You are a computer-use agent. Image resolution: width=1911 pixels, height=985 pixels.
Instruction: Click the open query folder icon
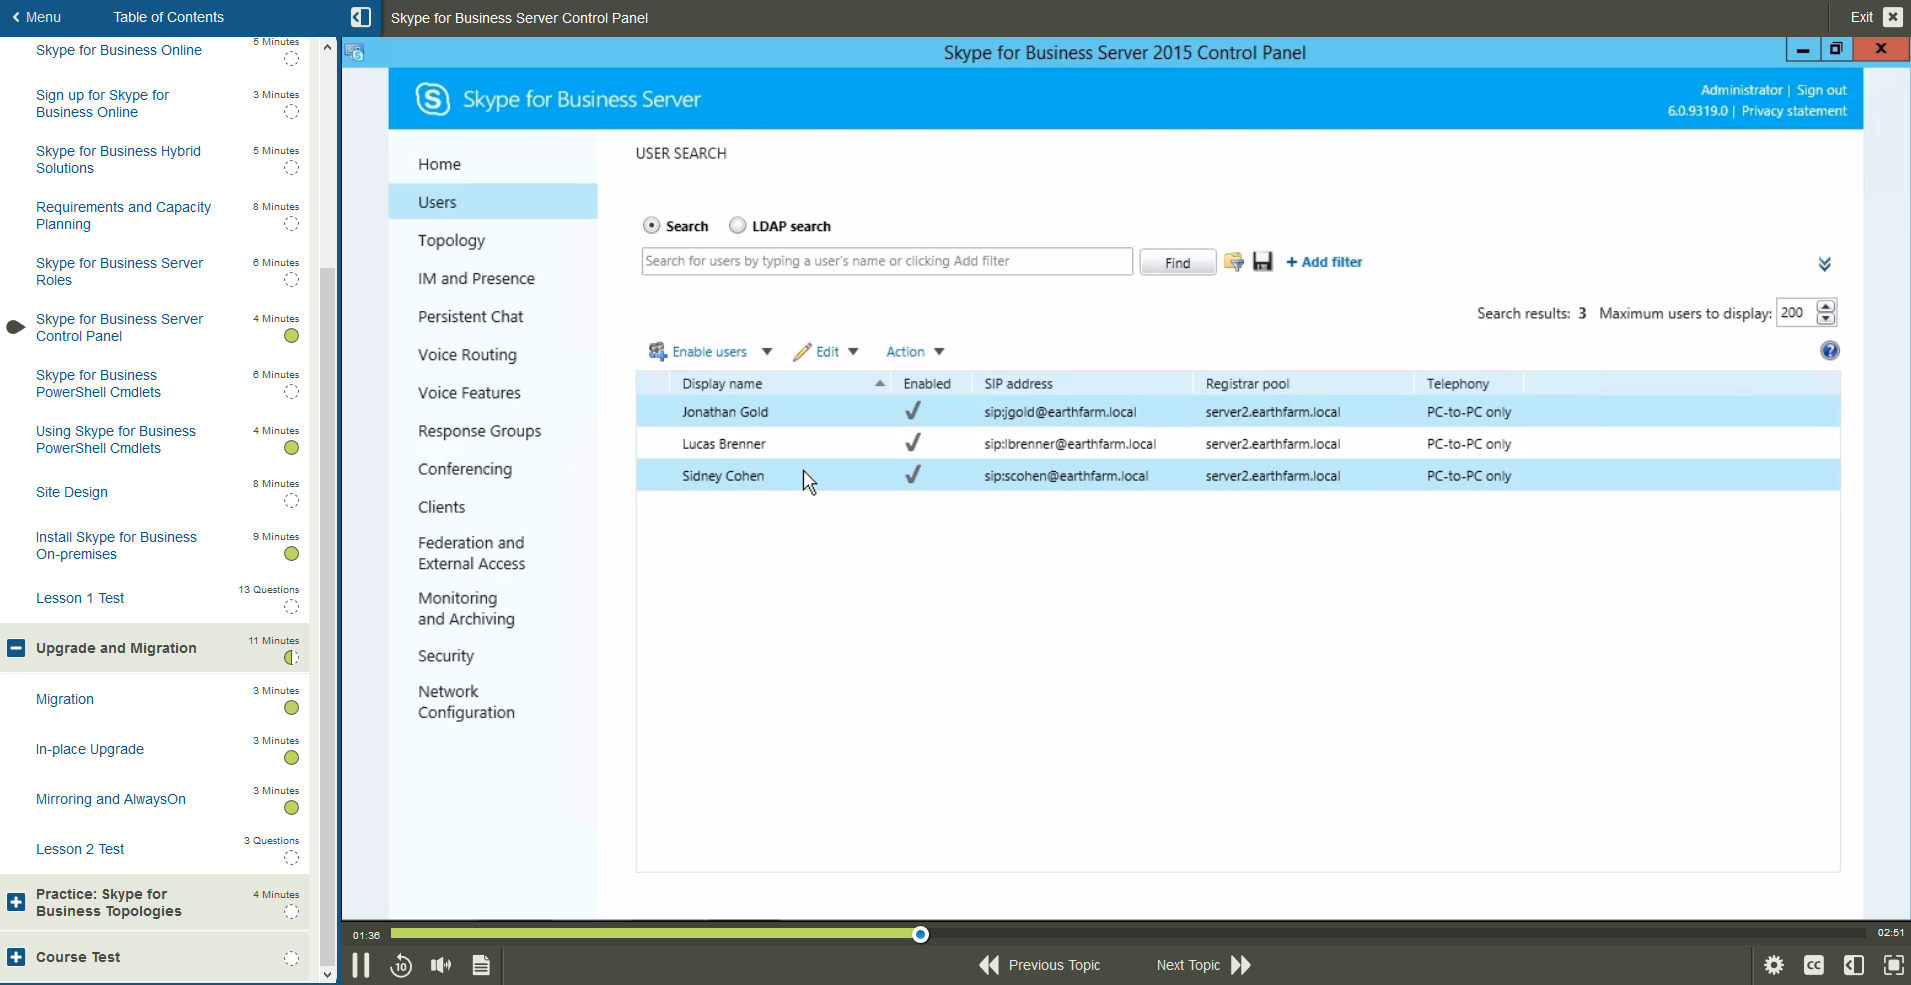pos(1234,262)
